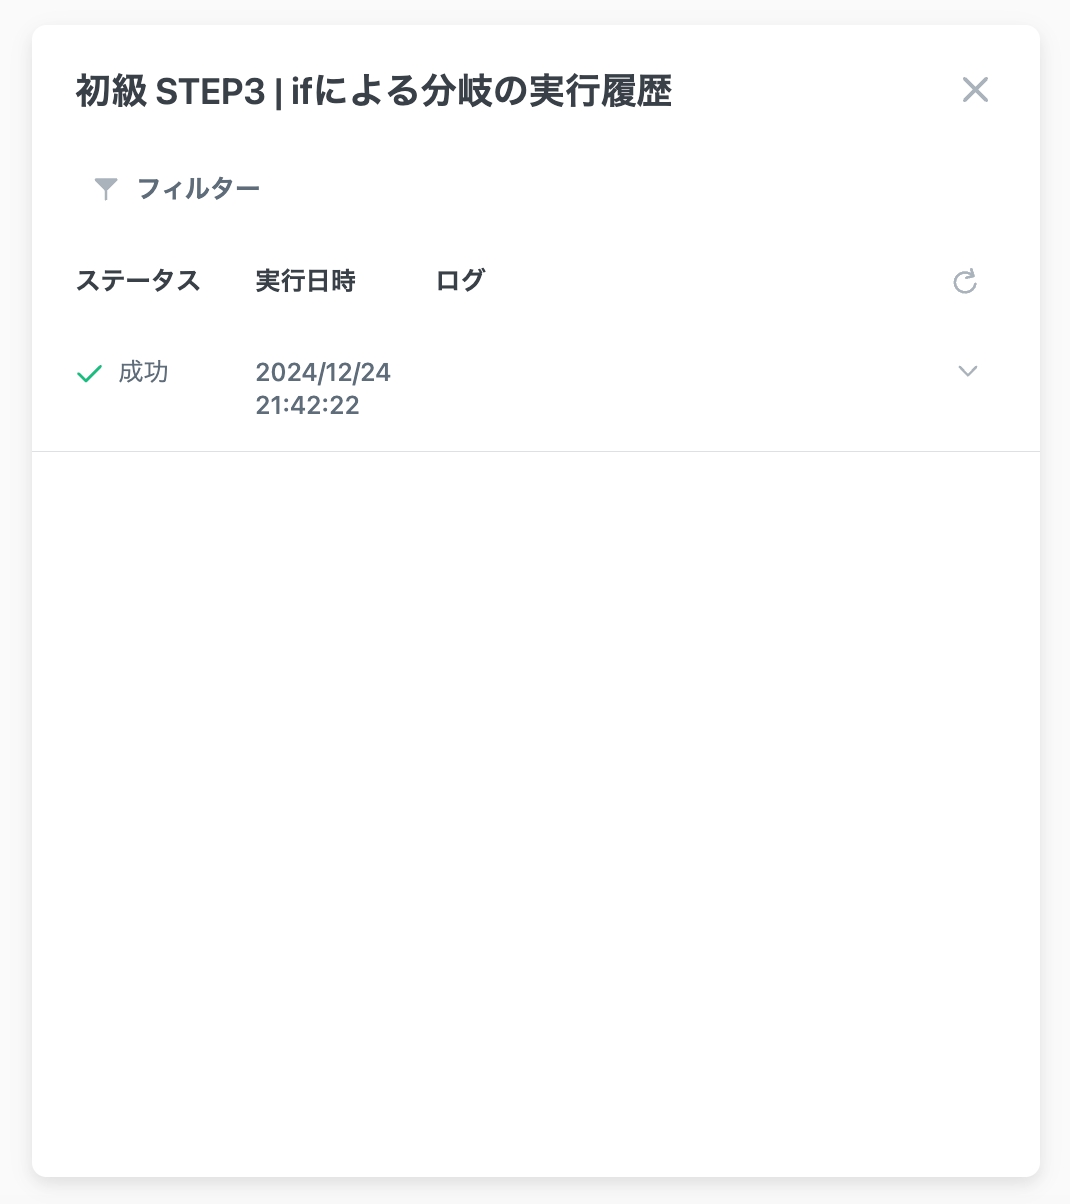Click the funnel filter icon
This screenshot has height=1204, width=1070.
105,188
